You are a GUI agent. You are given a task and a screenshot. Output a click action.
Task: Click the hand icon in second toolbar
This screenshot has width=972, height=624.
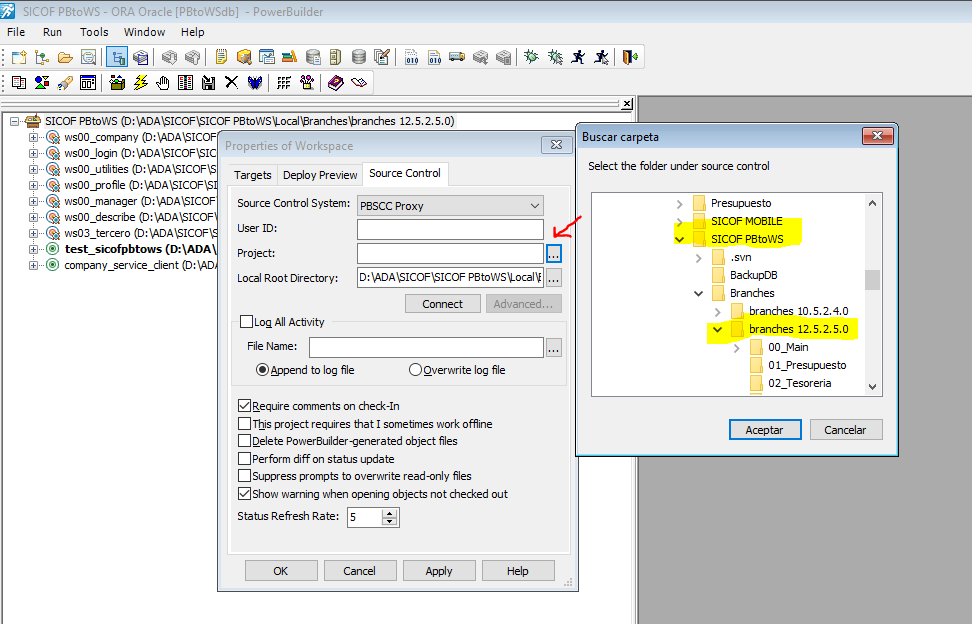tap(163, 83)
